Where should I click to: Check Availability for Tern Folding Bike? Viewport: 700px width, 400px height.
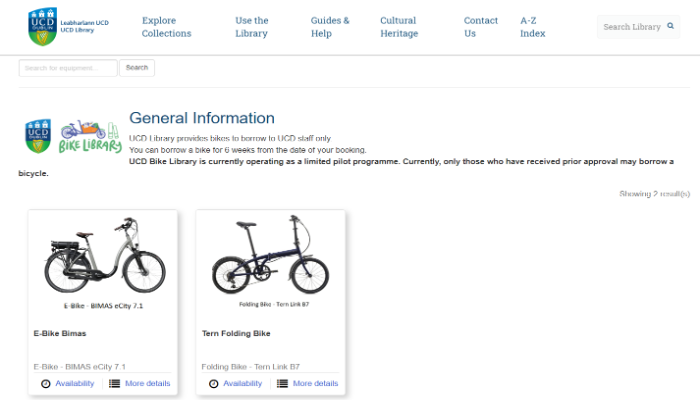[x=242, y=383]
